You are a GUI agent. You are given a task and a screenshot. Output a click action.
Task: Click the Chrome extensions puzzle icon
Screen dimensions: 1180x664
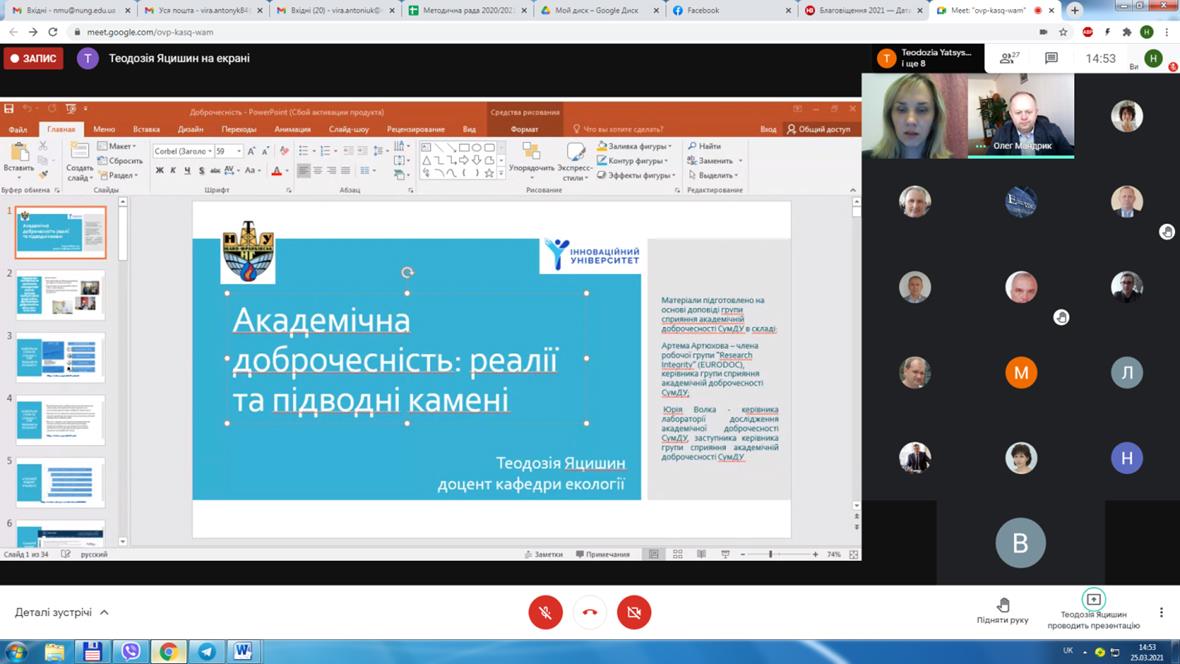[1127, 32]
